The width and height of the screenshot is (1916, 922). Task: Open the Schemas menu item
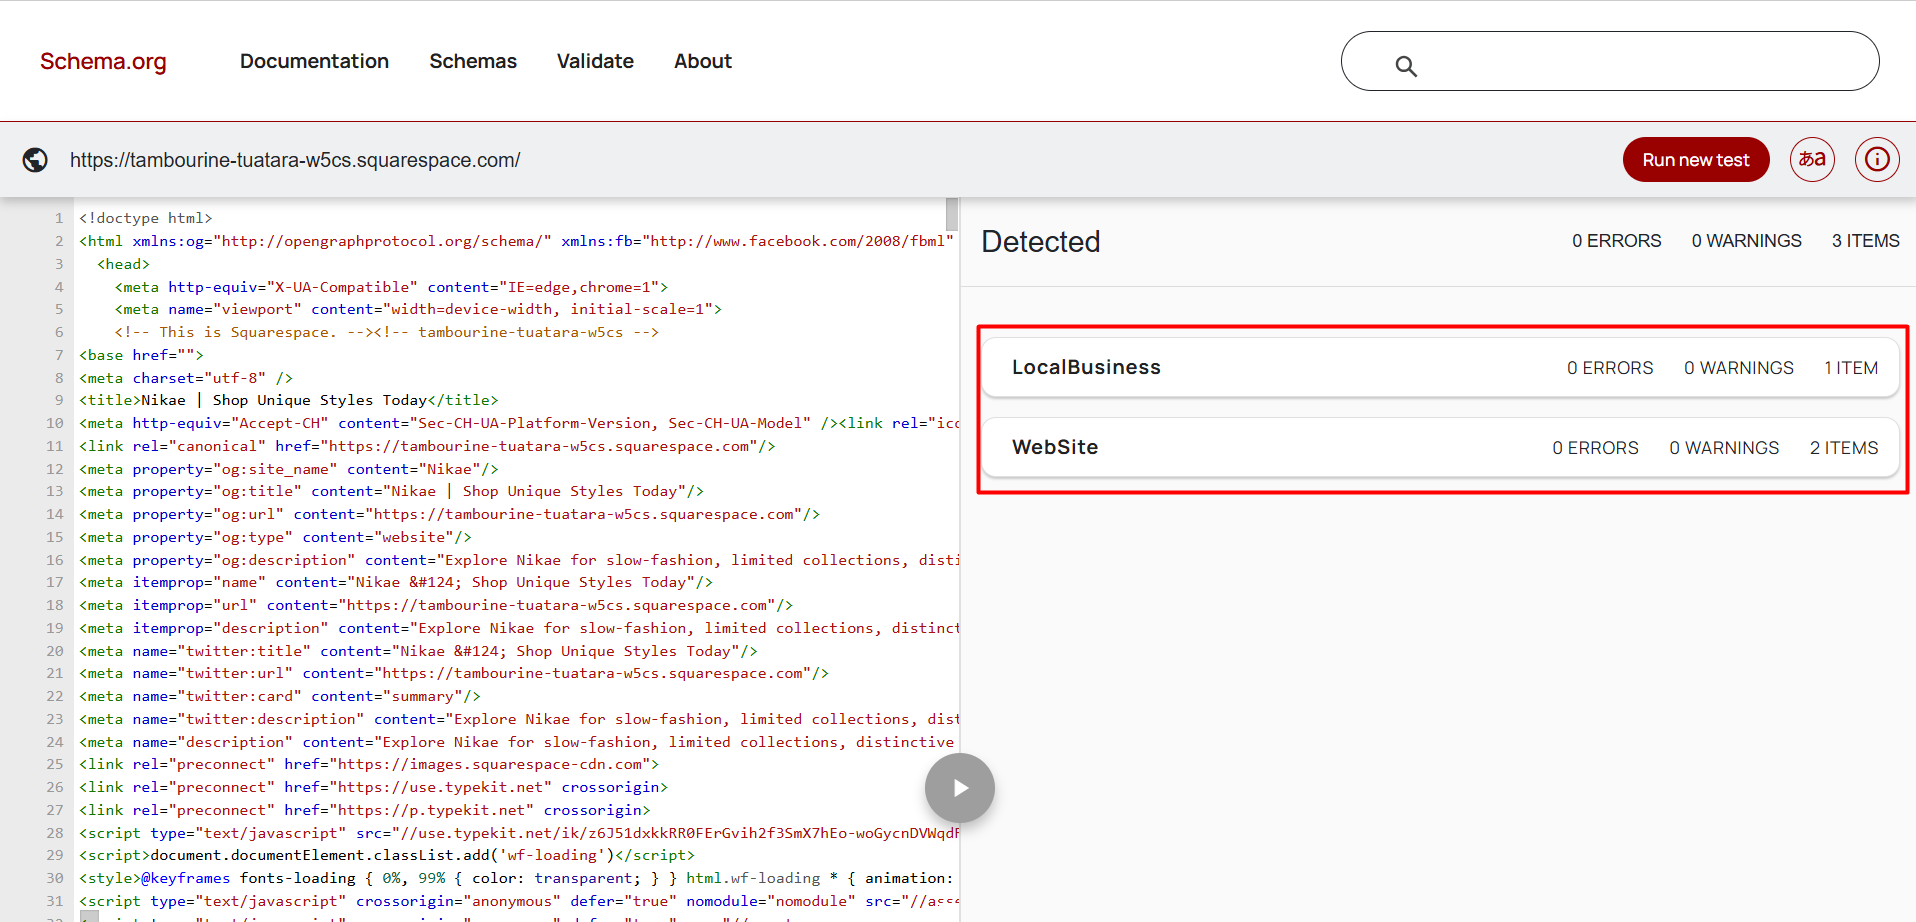[473, 61]
